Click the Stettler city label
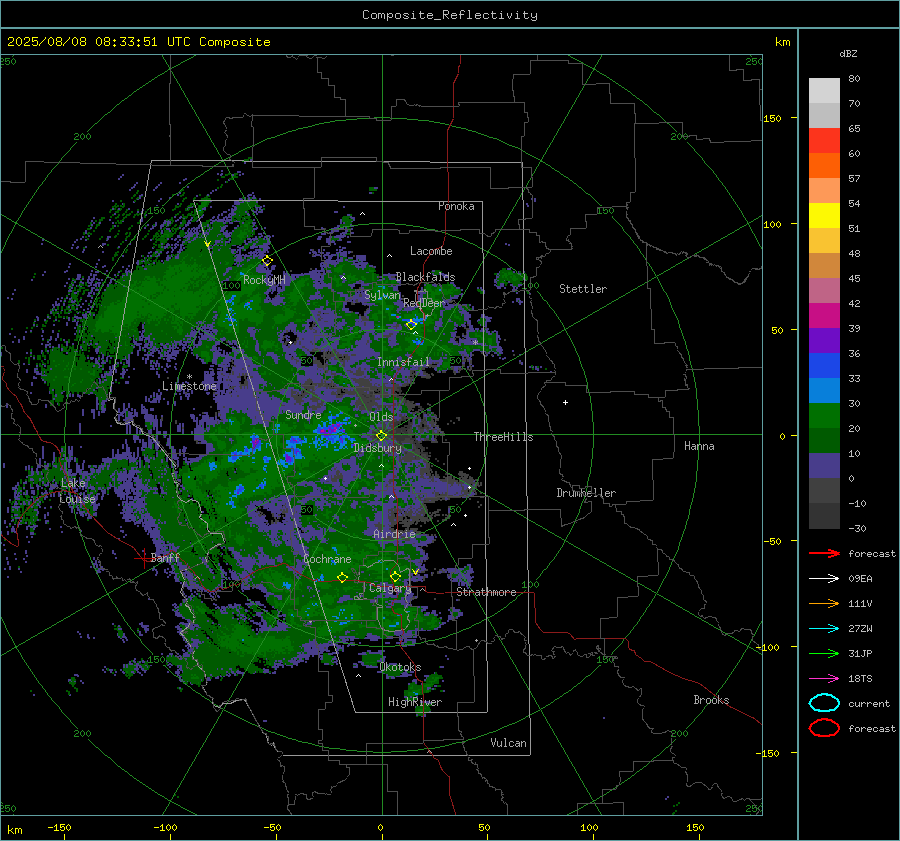This screenshot has height=841, width=900. [x=583, y=289]
